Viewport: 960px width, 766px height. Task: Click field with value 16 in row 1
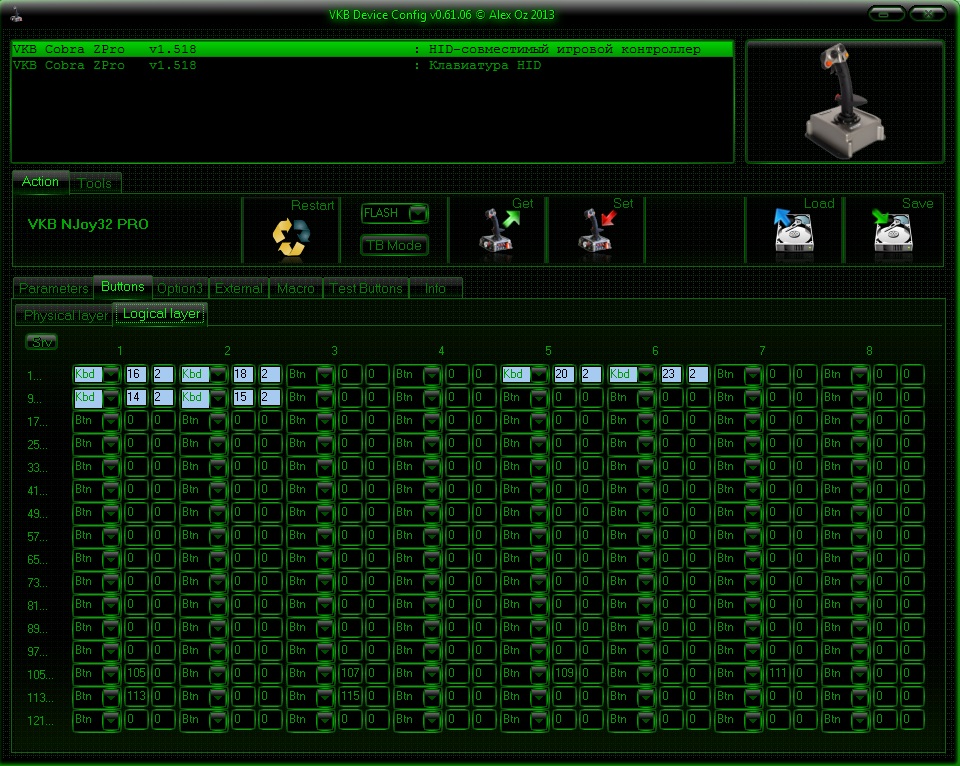136,374
